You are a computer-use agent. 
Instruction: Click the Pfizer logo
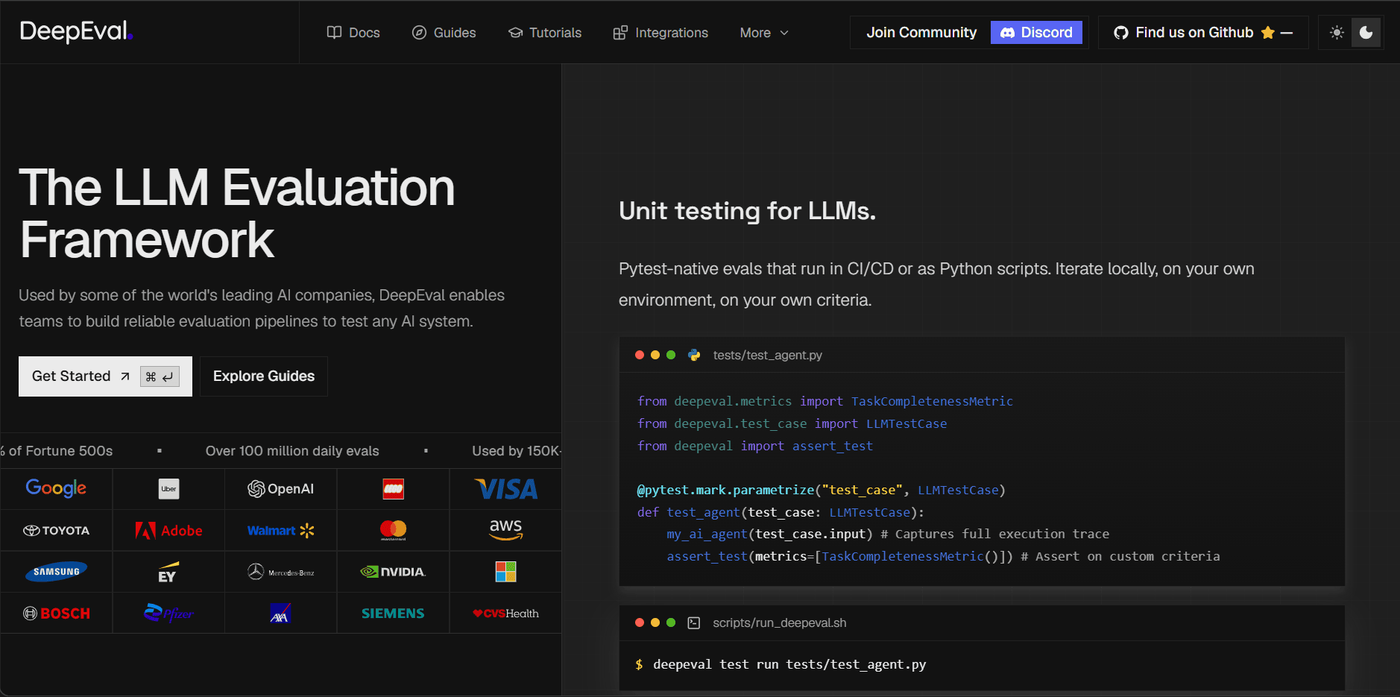pos(168,612)
